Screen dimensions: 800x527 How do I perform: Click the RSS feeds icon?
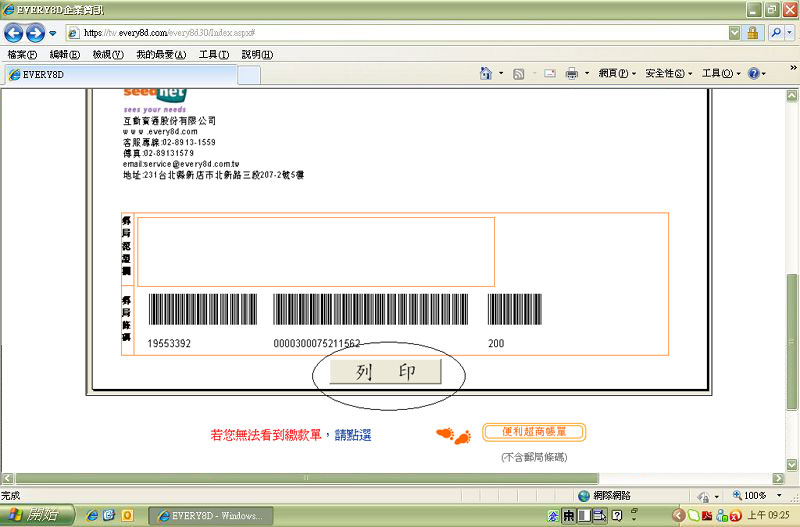click(518, 74)
